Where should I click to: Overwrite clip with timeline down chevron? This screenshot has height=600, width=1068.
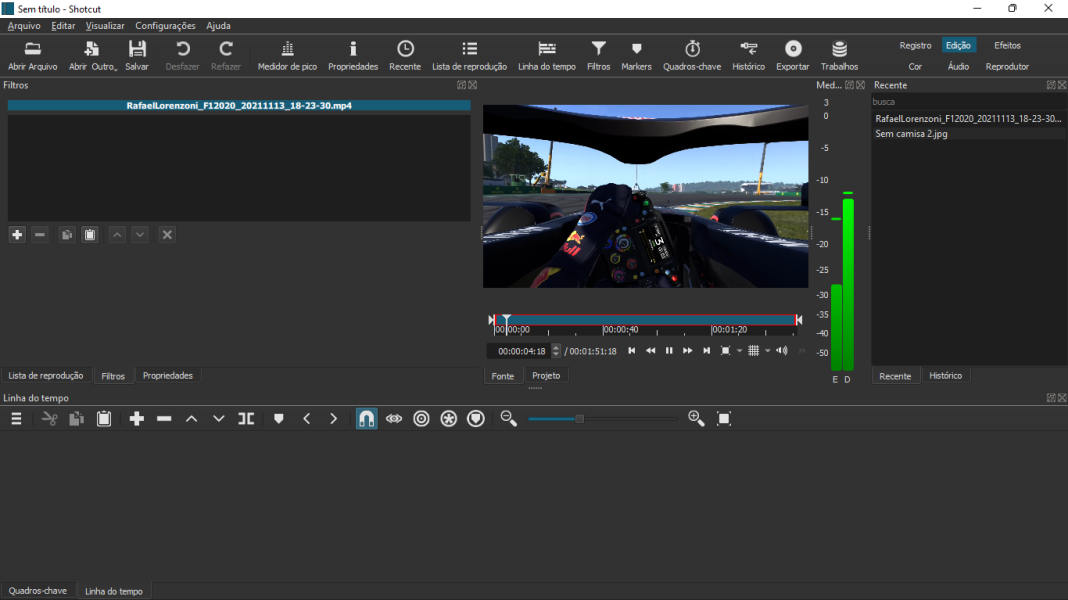coord(219,419)
